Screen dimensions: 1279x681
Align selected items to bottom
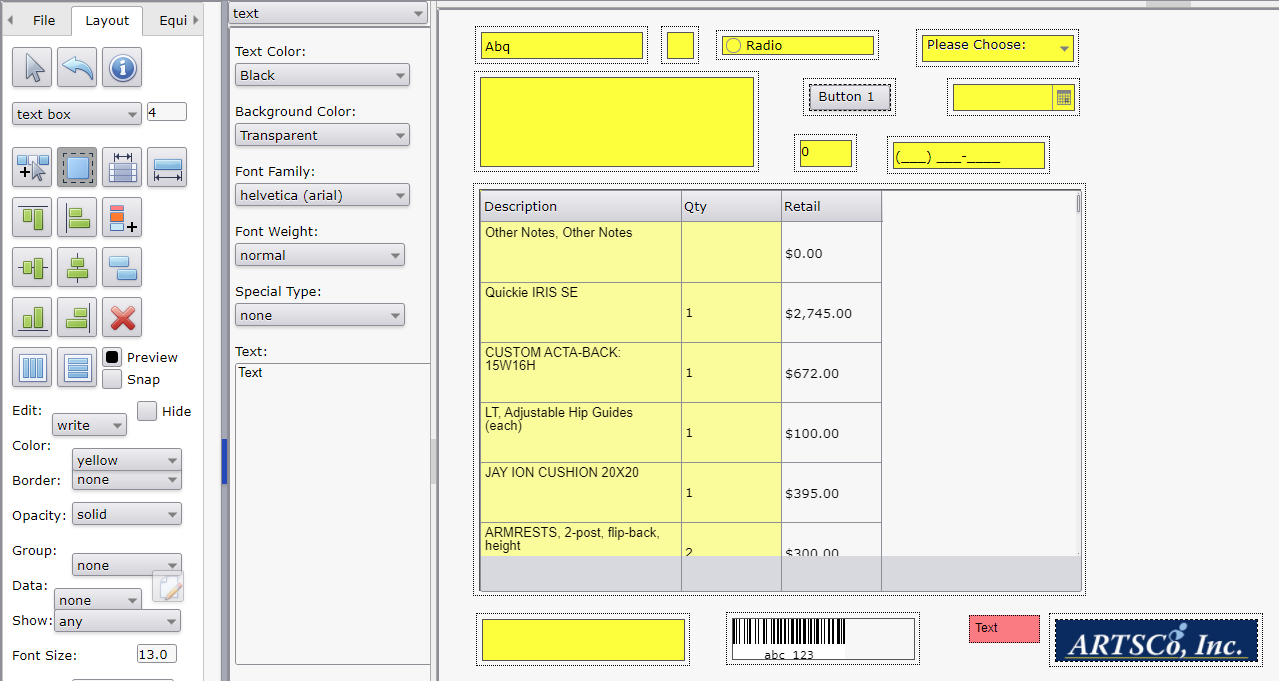coord(32,317)
